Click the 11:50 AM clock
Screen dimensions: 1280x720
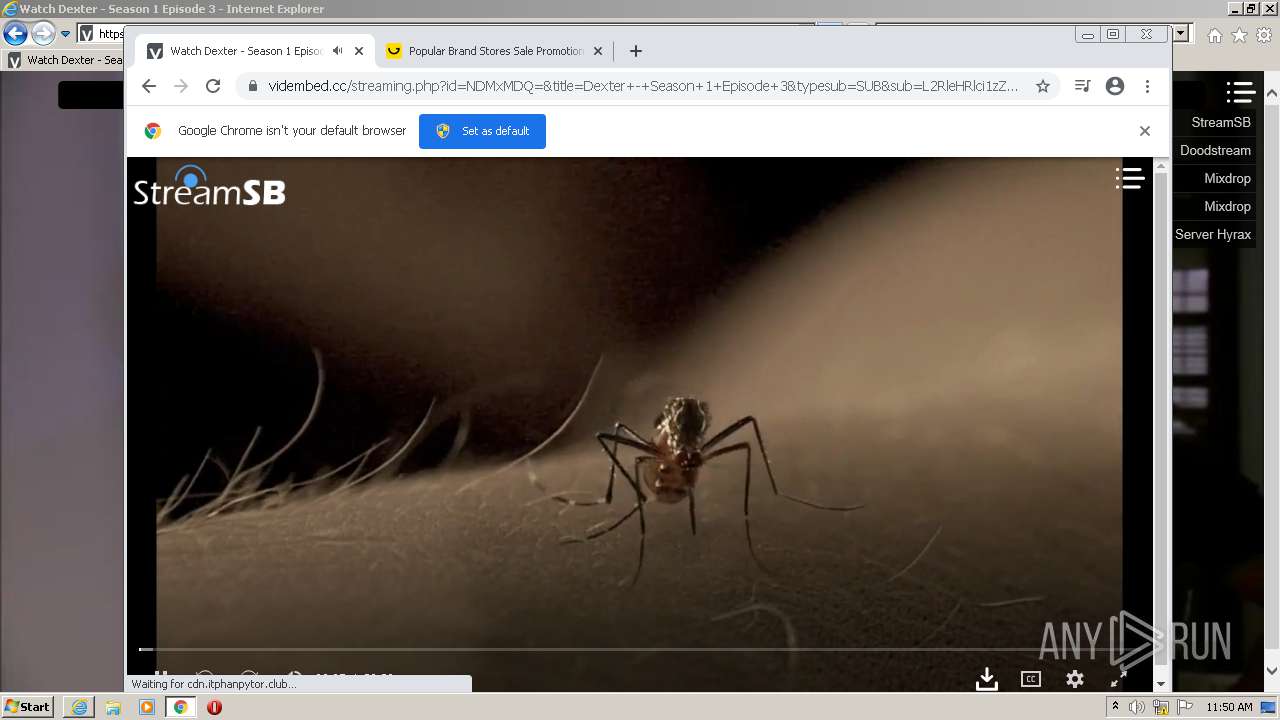[1229, 707]
